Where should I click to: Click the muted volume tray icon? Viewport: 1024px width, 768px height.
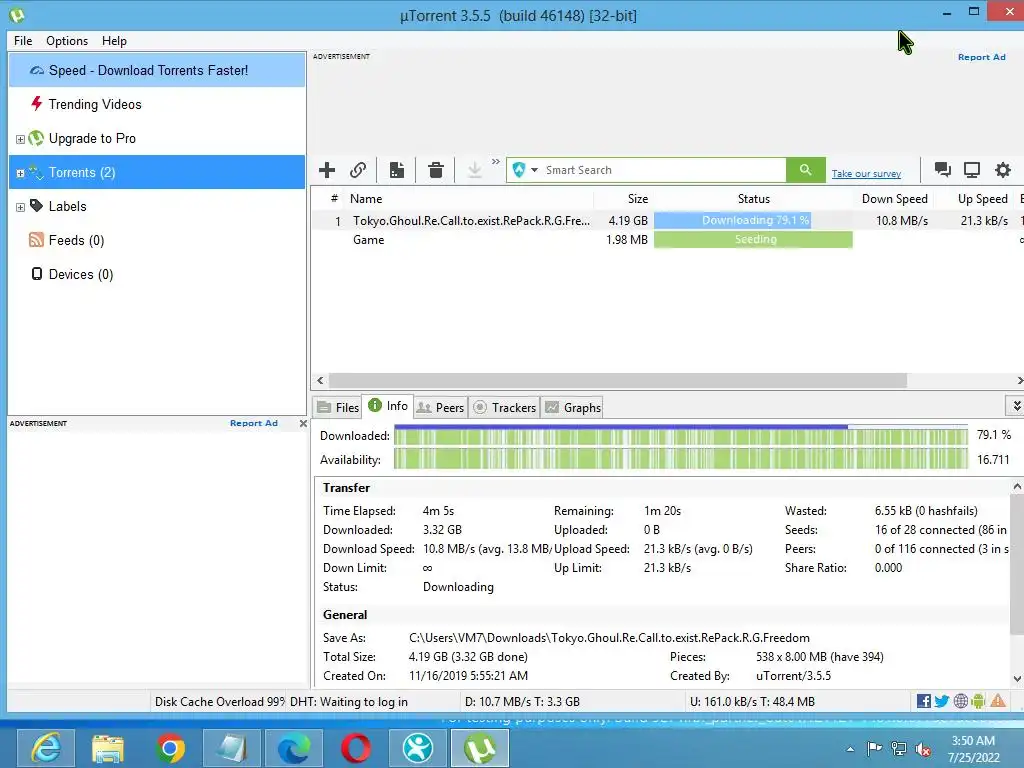coord(923,749)
